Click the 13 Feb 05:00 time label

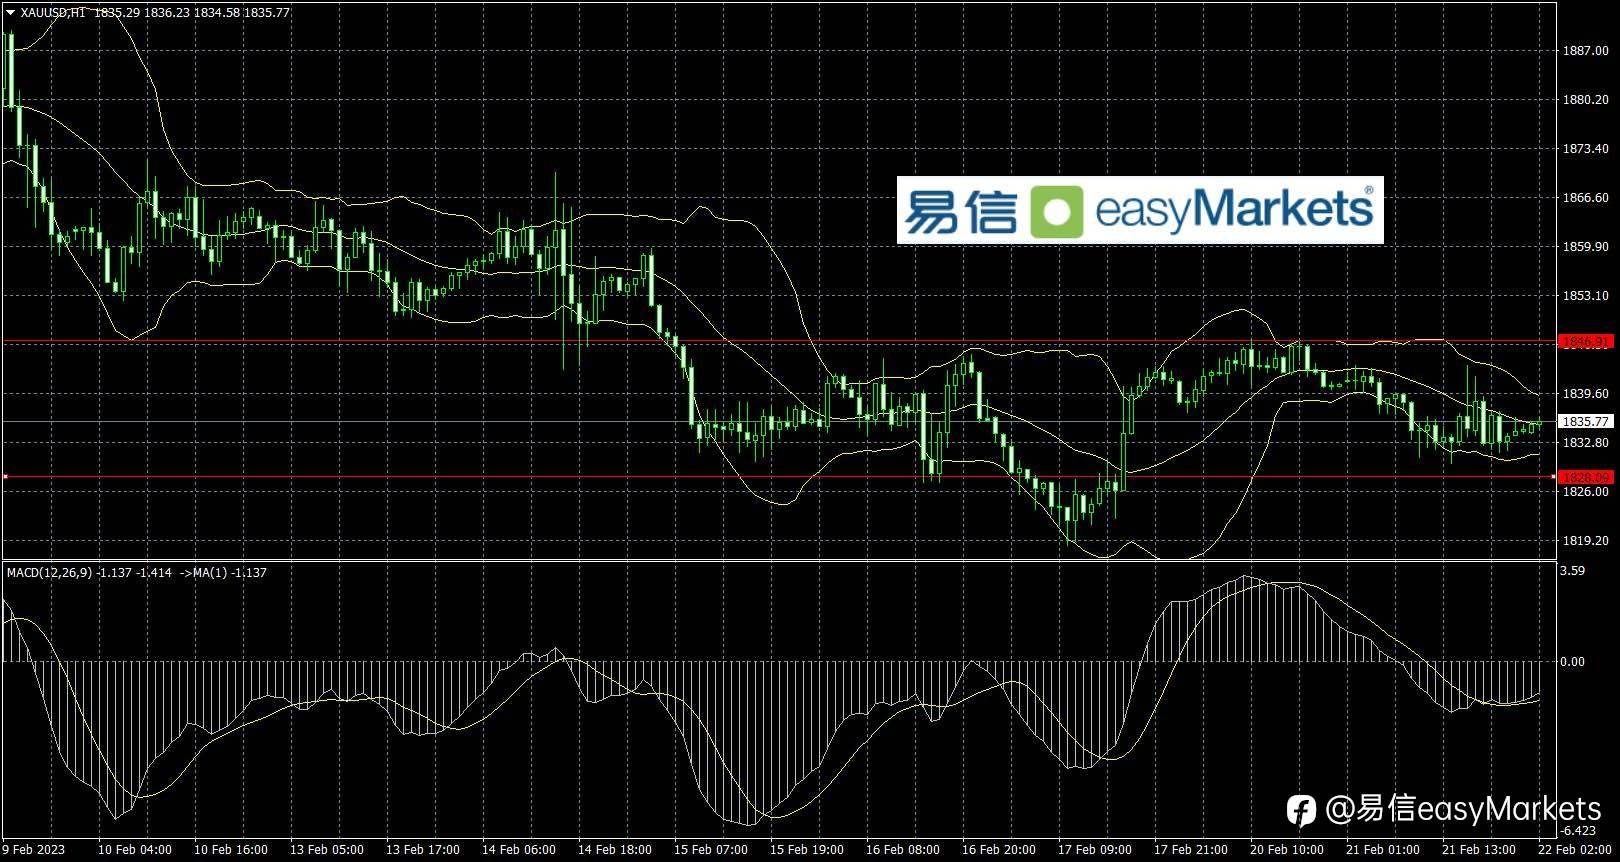pyautogui.click(x=327, y=850)
